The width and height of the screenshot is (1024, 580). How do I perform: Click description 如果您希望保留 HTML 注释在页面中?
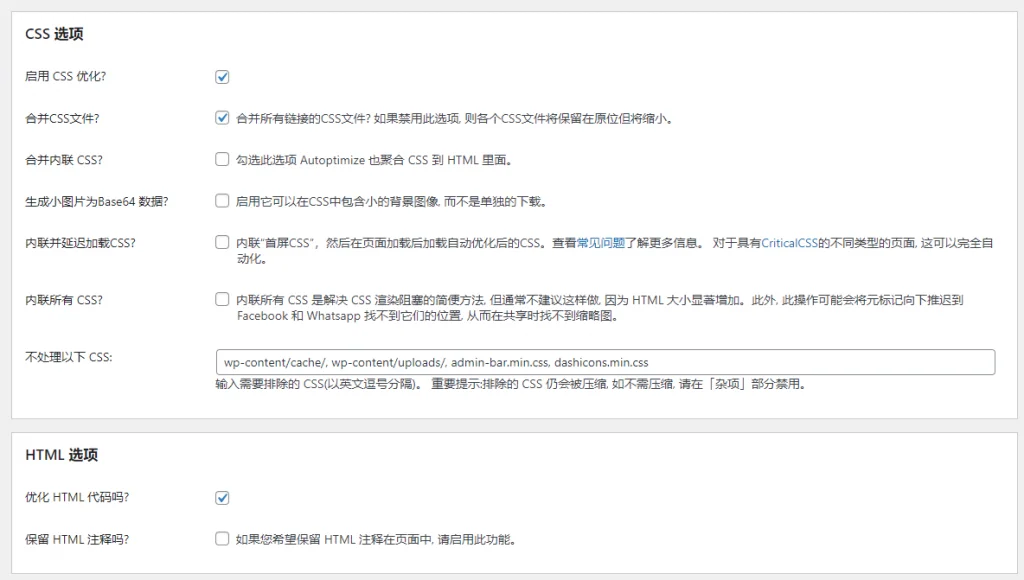pyautogui.click(x=376, y=540)
